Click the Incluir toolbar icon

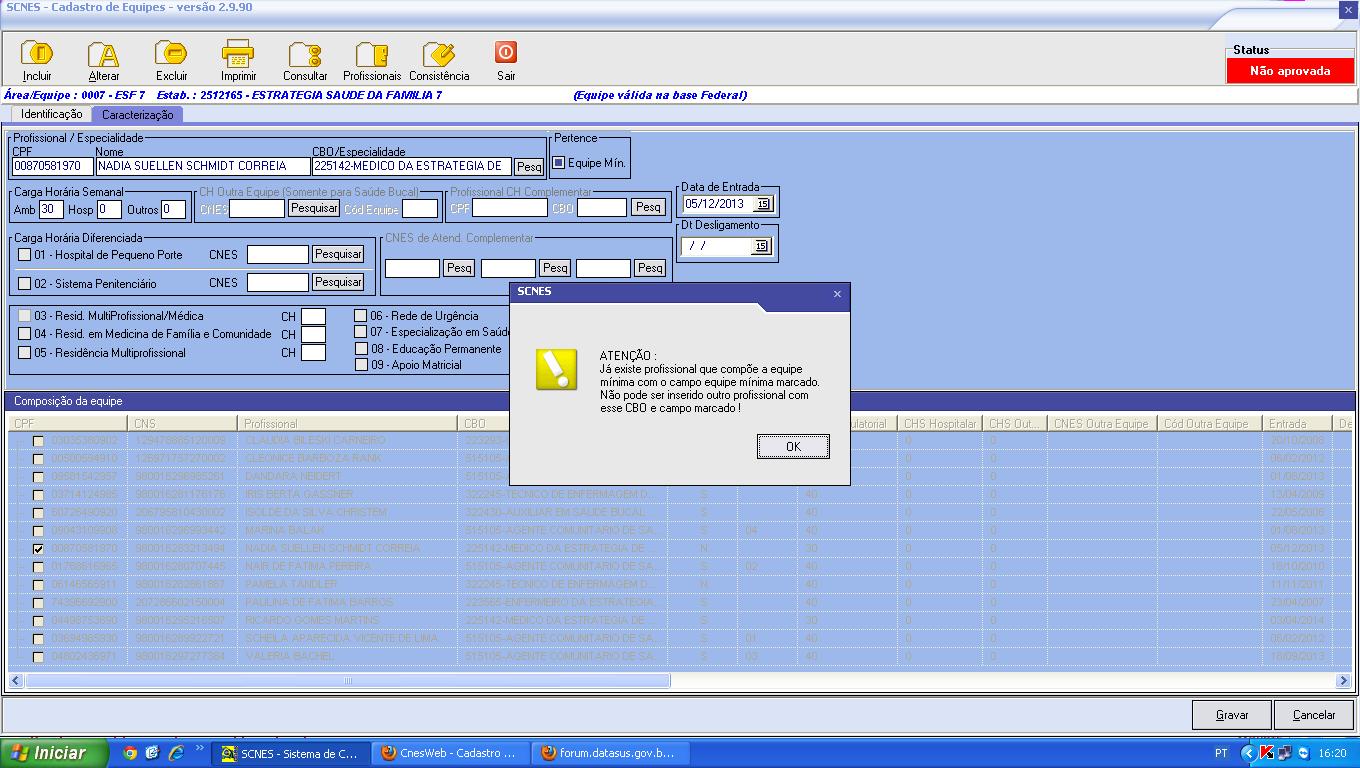point(37,54)
